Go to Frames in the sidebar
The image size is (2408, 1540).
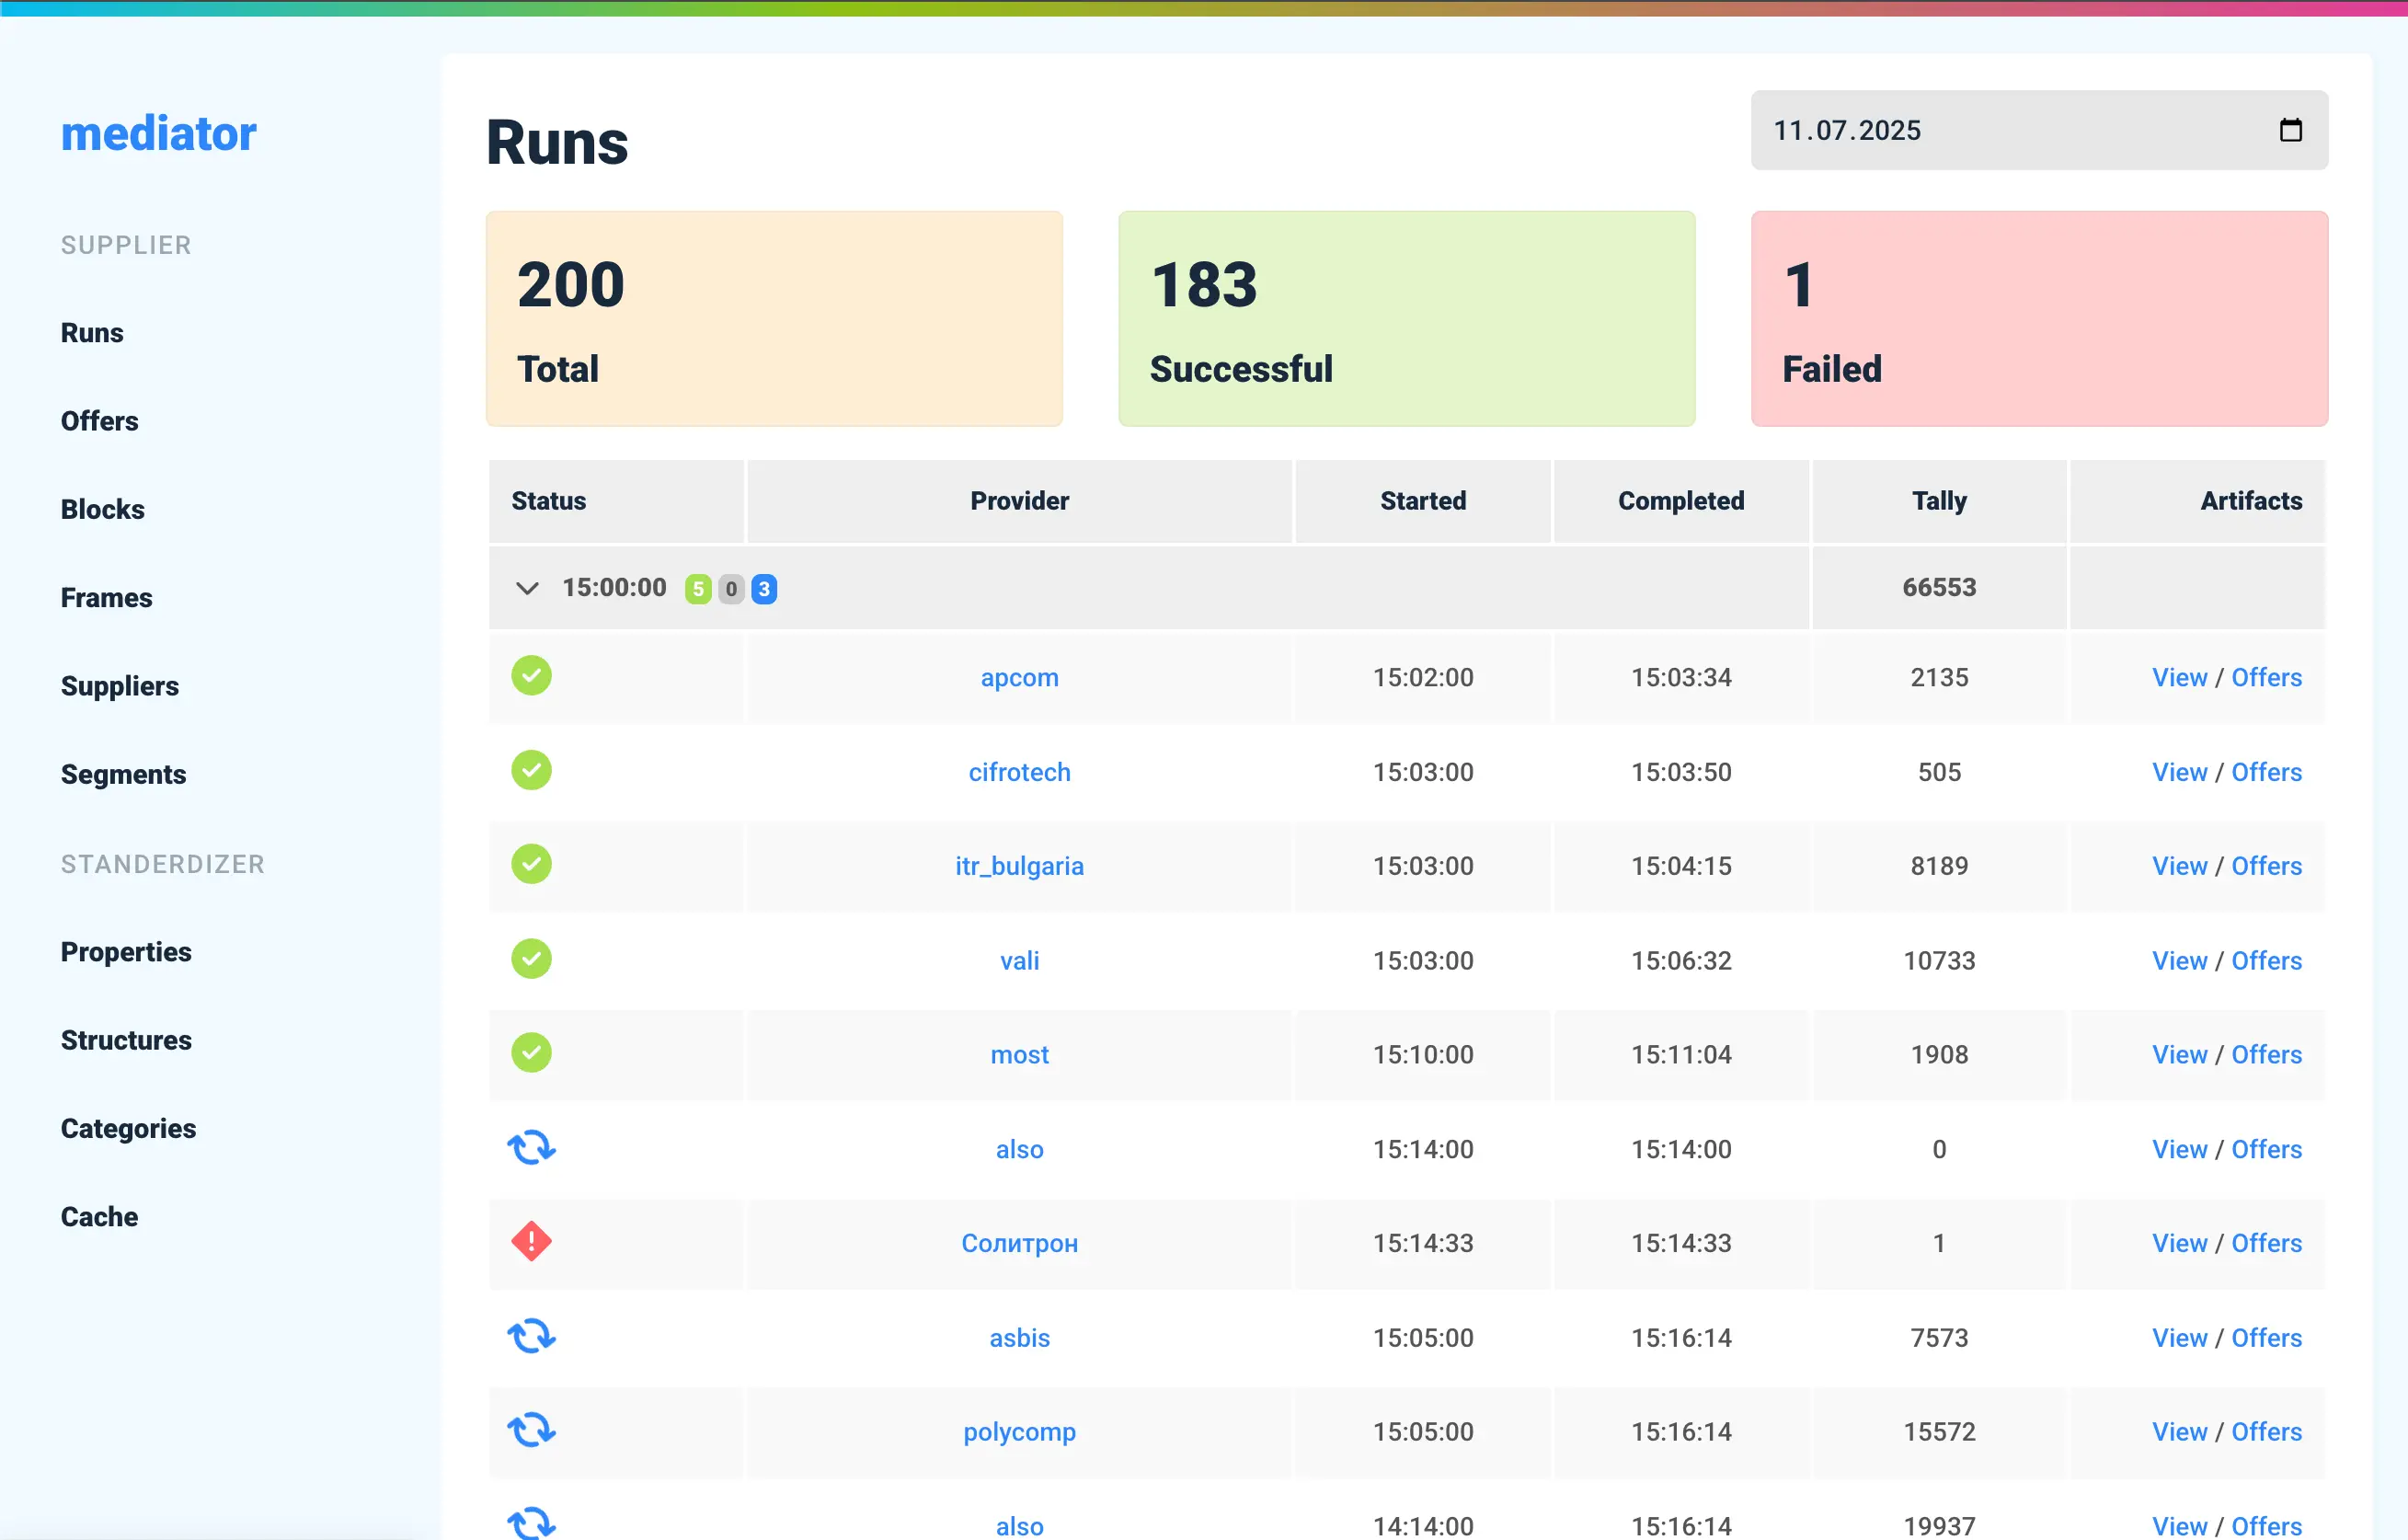click(x=106, y=598)
